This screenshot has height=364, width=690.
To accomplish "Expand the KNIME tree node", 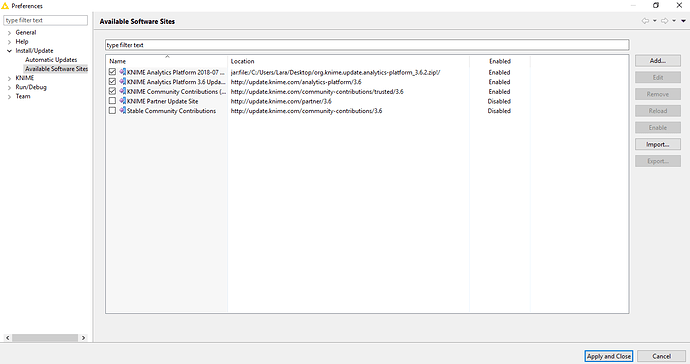I will pos(9,78).
